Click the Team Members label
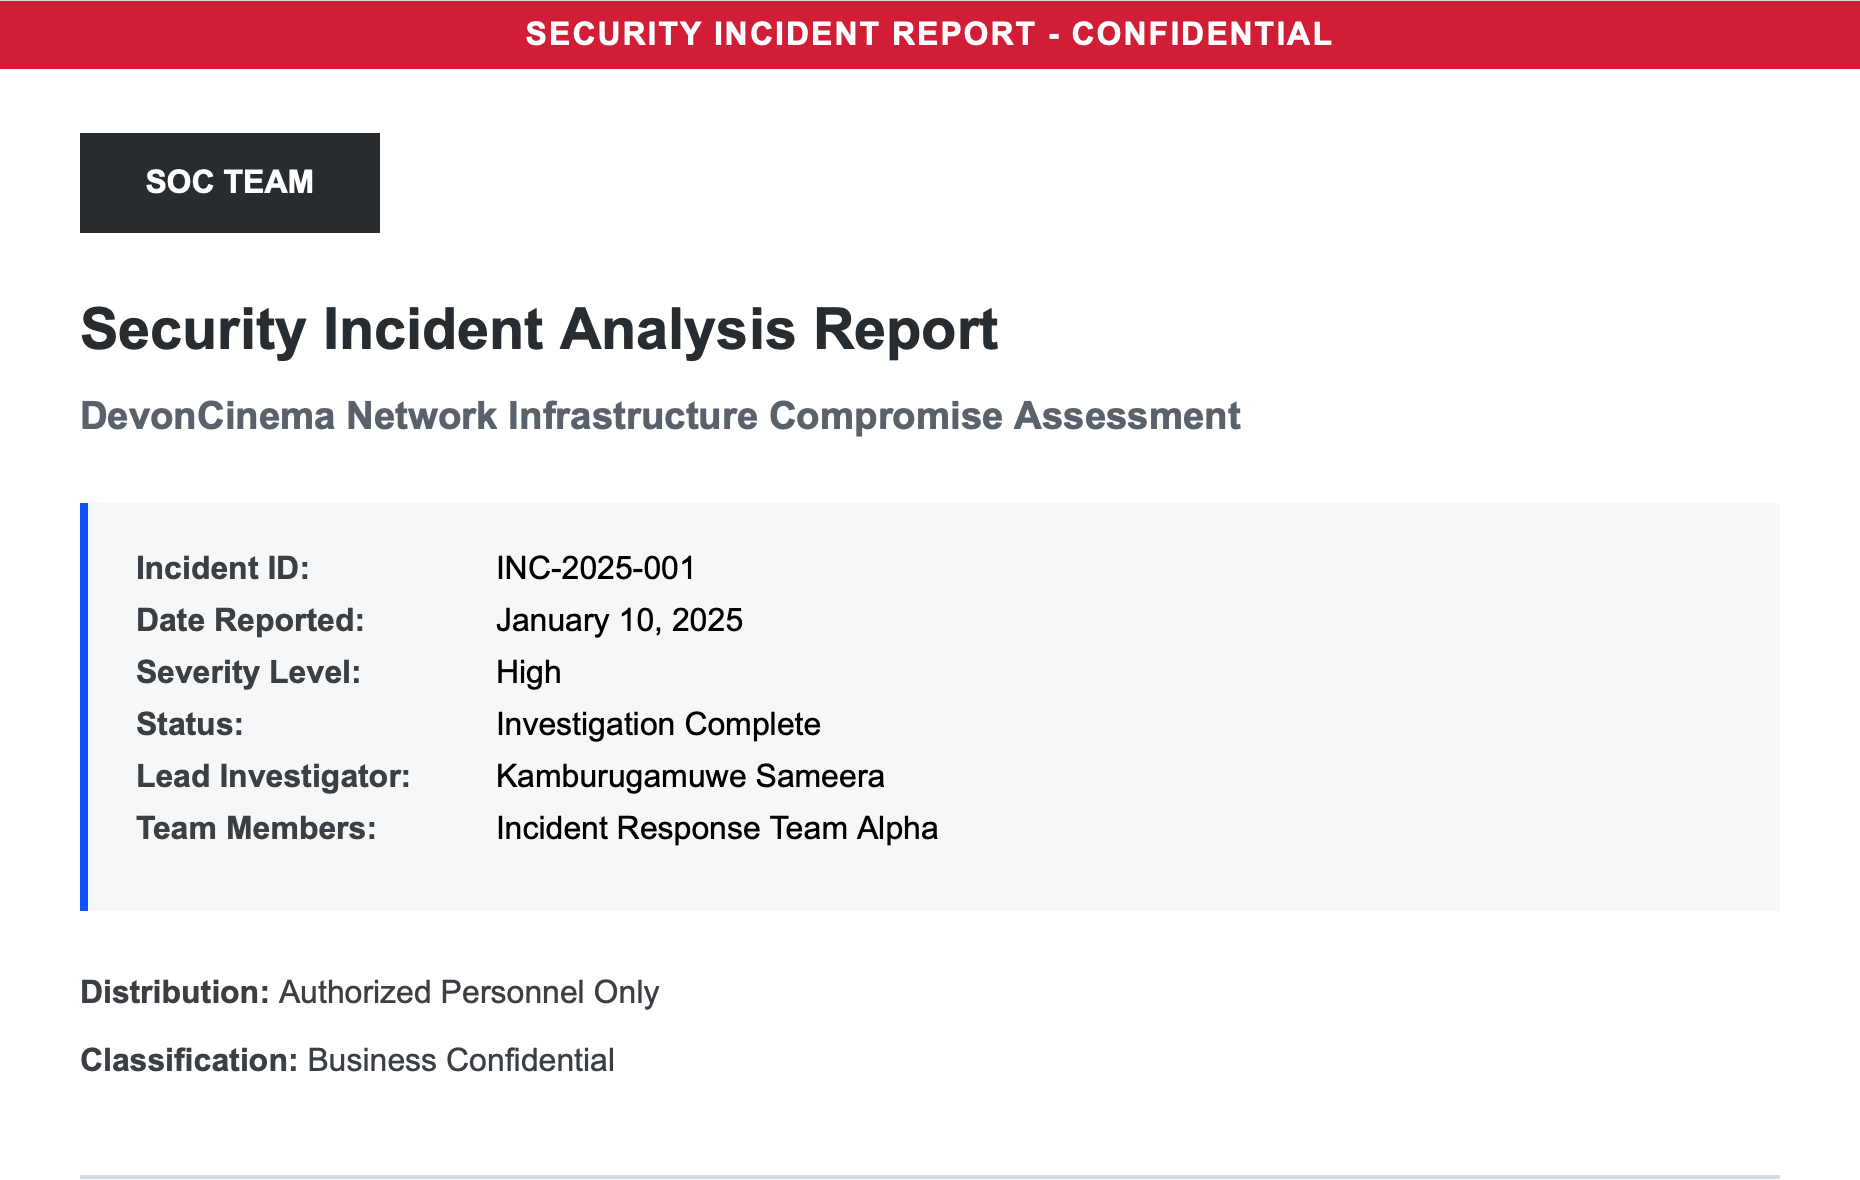The width and height of the screenshot is (1860, 1180). 256,828
